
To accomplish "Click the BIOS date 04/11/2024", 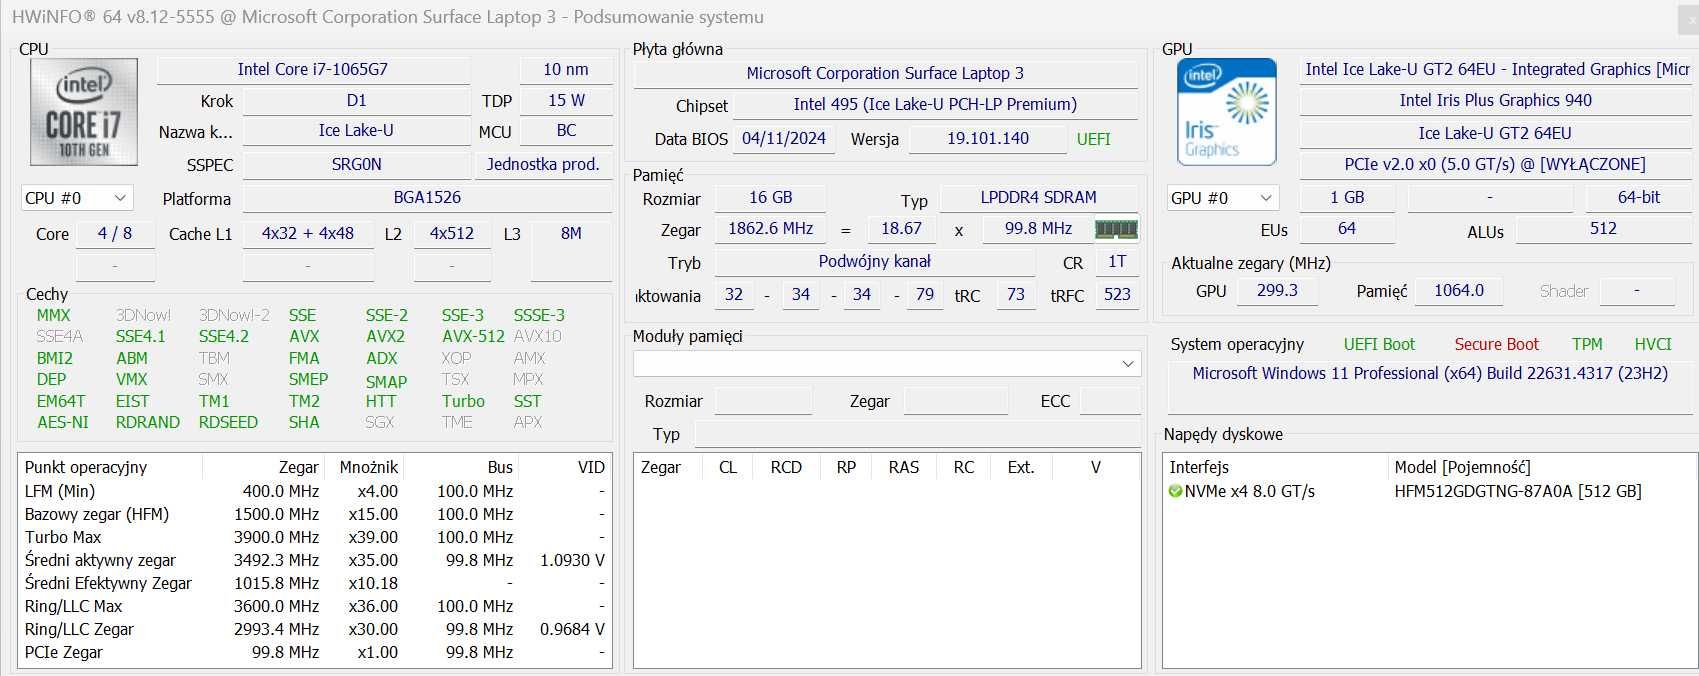I will coord(784,138).
